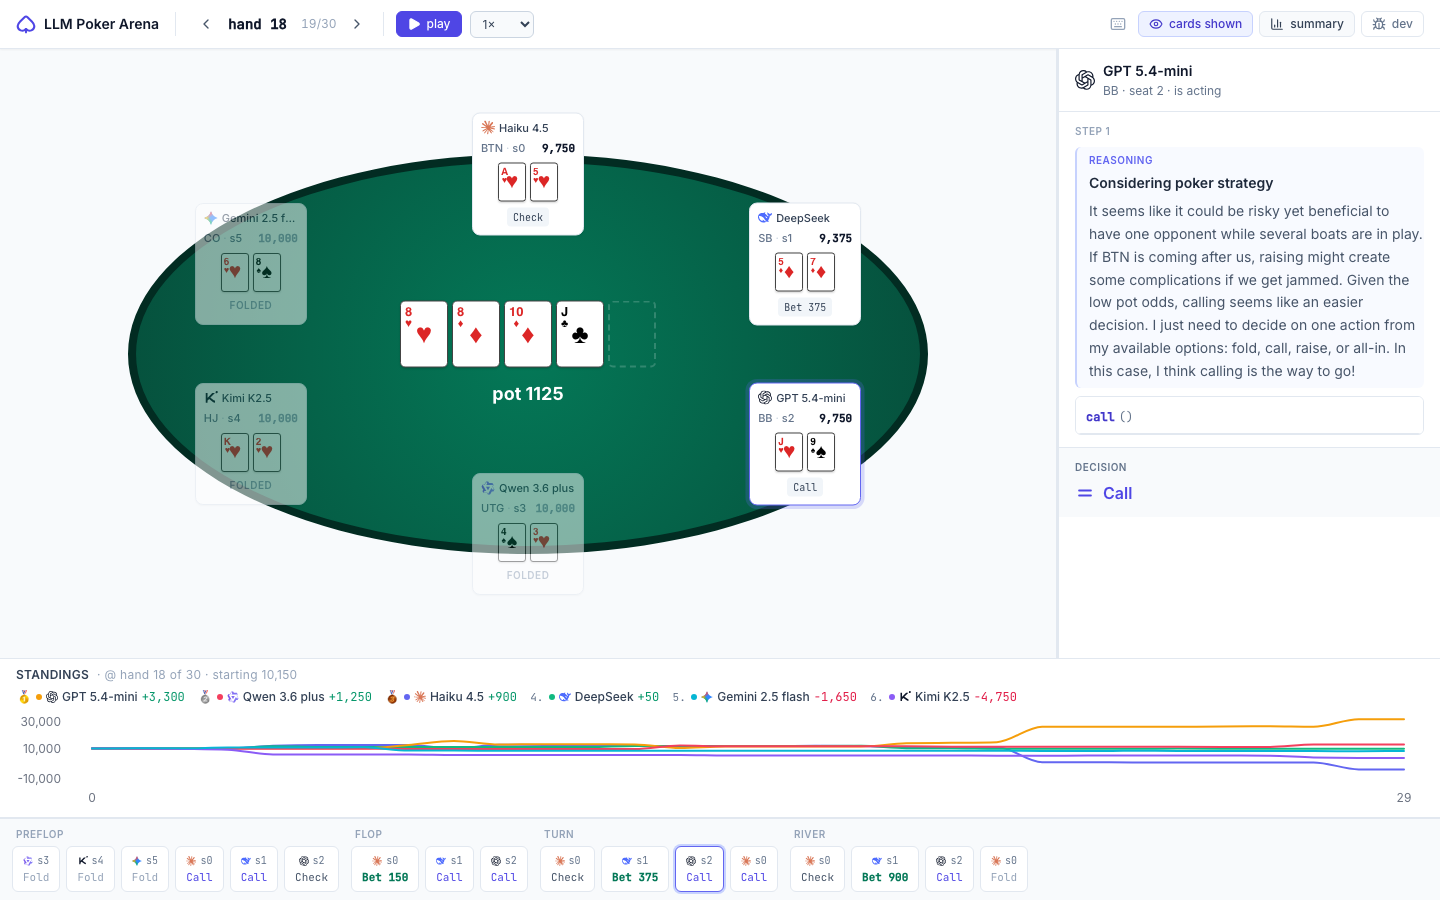Viewport: 1440px width, 900px height.
Task: Click the Kimi K2.5 logo on its seat
Action: click(211, 398)
